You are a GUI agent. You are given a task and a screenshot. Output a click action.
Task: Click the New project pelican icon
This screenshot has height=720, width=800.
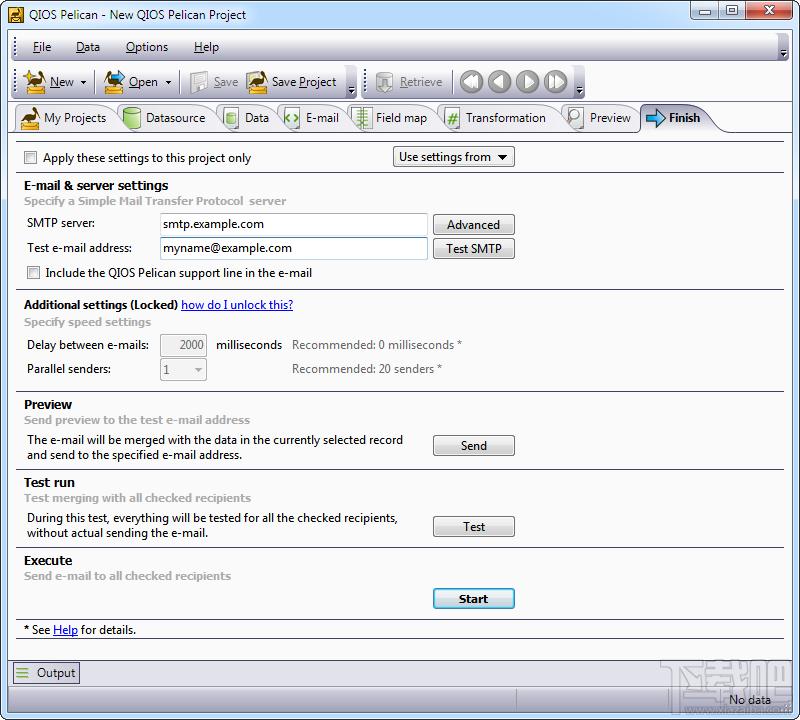(x=35, y=82)
